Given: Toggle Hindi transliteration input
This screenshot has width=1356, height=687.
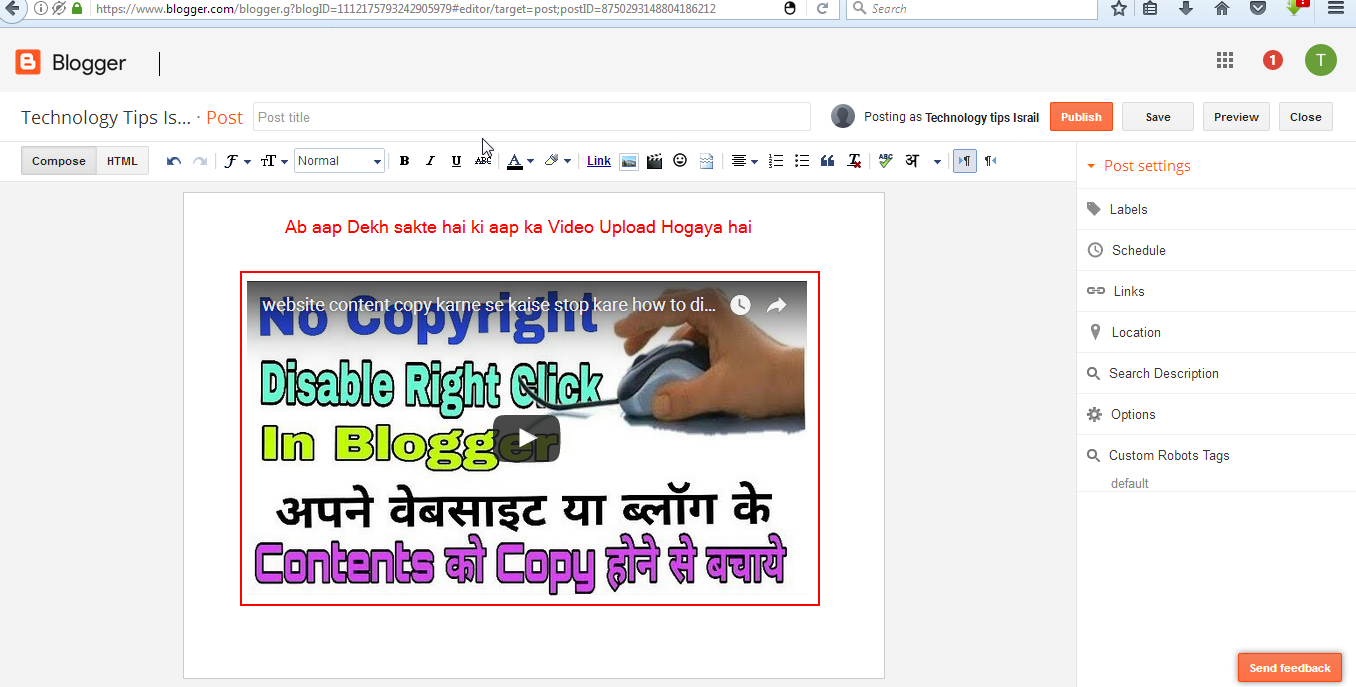Looking at the screenshot, I should (x=912, y=161).
